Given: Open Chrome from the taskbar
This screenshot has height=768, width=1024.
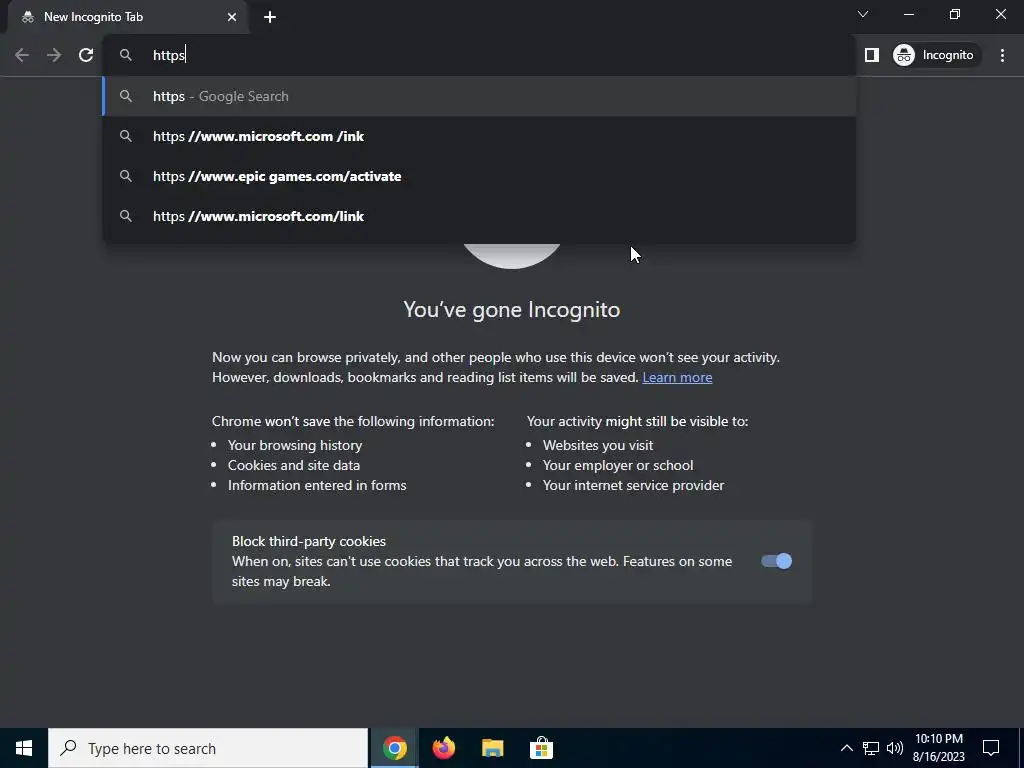Looking at the screenshot, I should pyautogui.click(x=394, y=748).
